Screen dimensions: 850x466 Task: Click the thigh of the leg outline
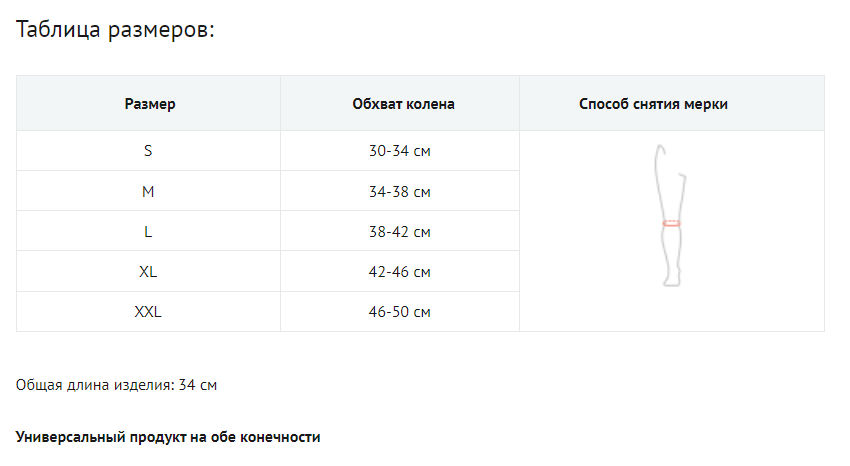669,185
